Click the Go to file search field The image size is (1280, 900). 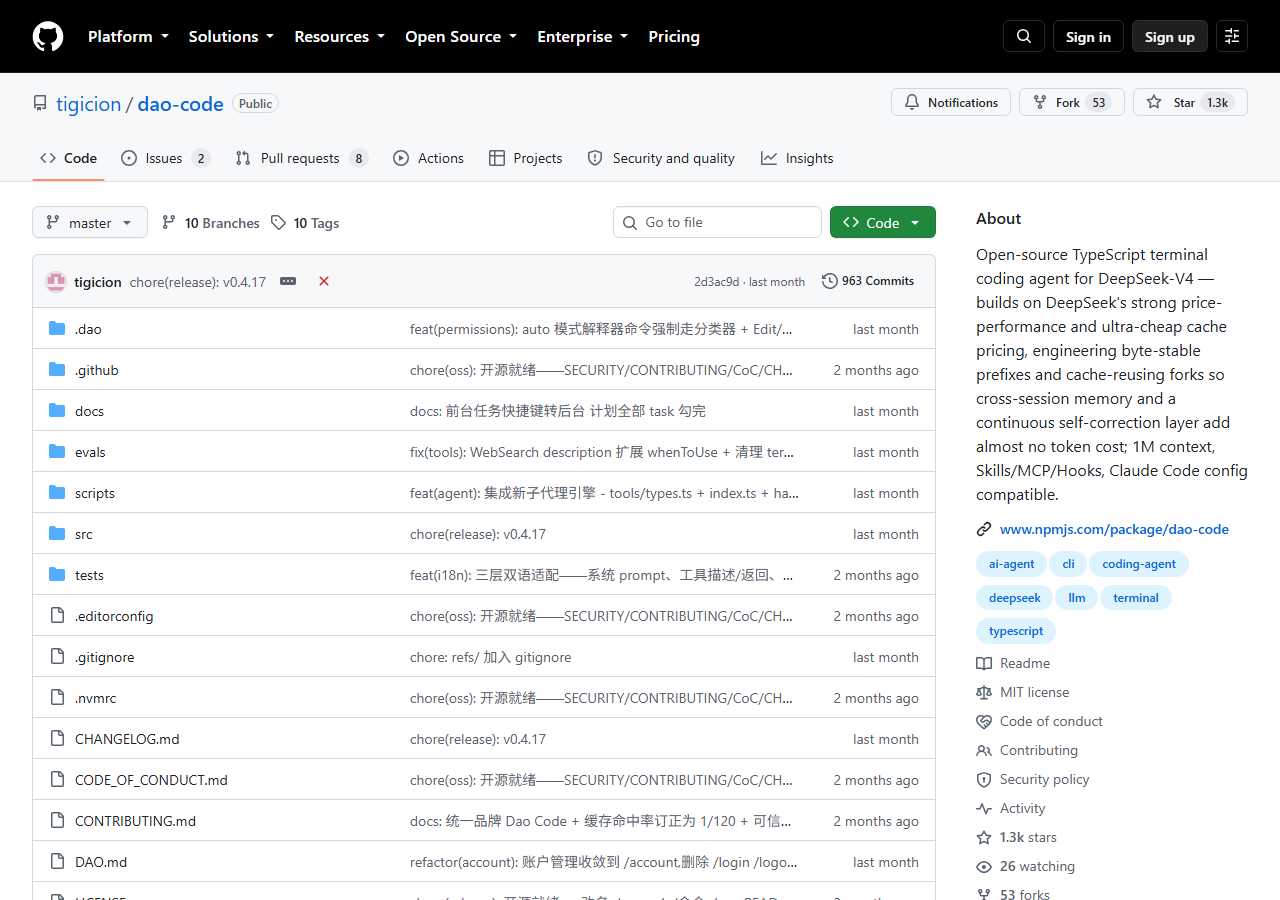[x=717, y=223]
